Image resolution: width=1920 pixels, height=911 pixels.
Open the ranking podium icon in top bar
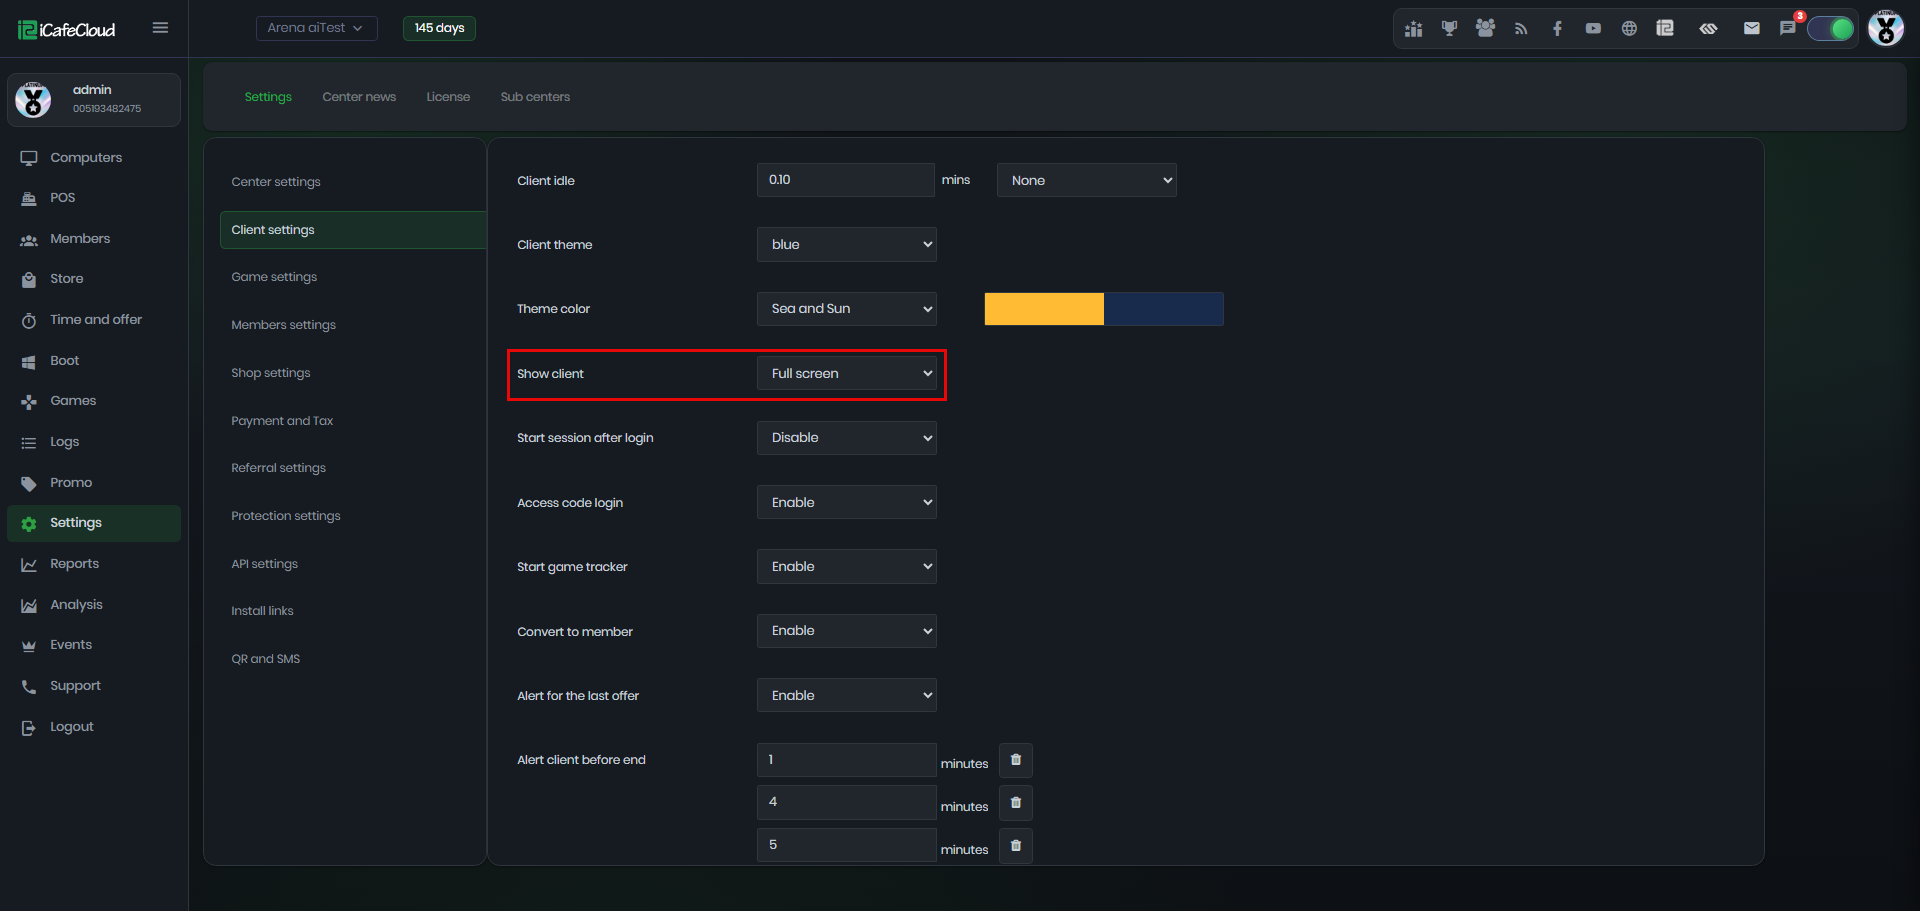(1413, 29)
